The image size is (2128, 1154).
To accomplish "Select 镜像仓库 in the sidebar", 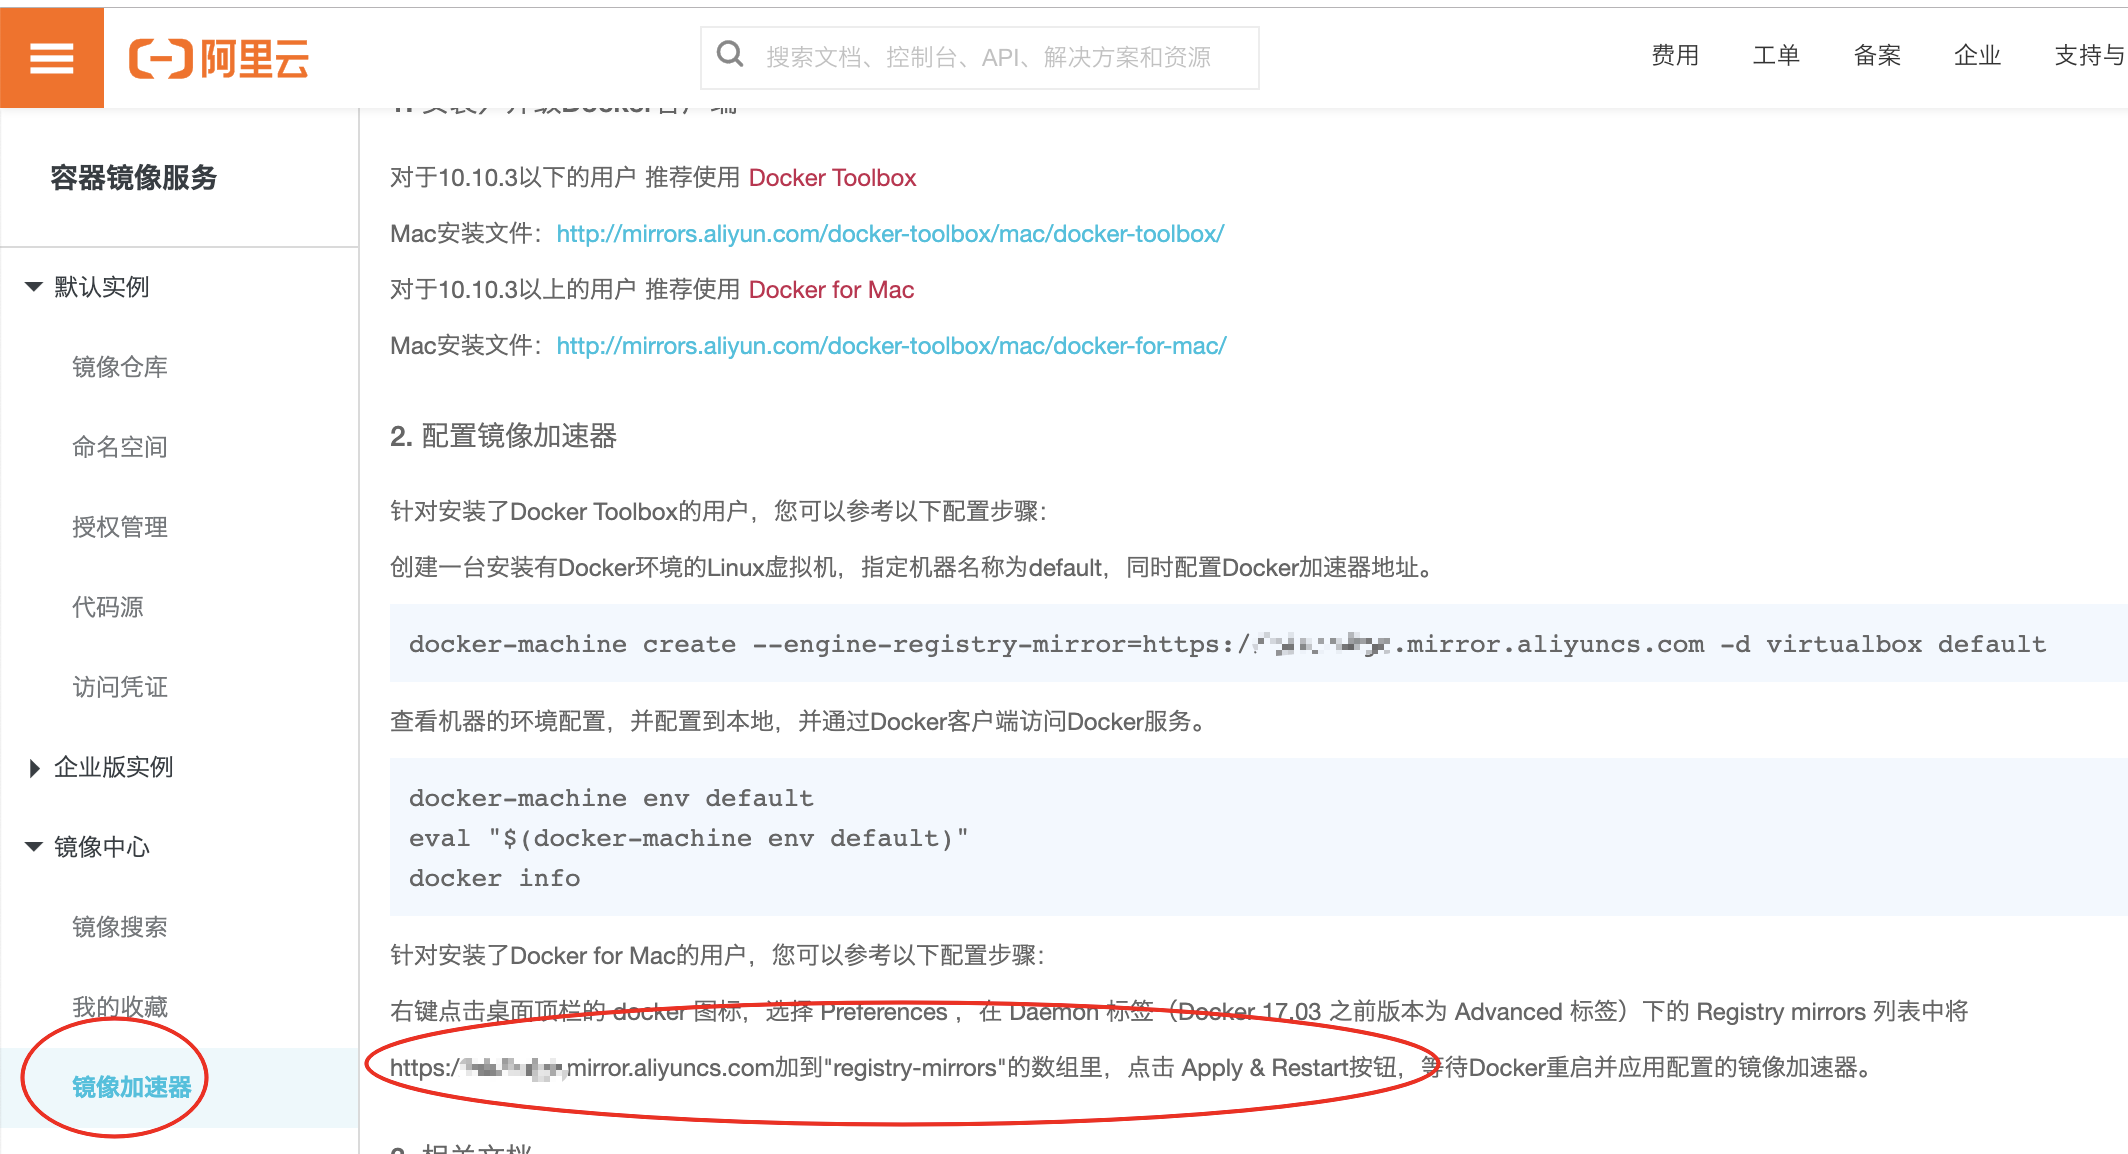I will tap(120, 367).
